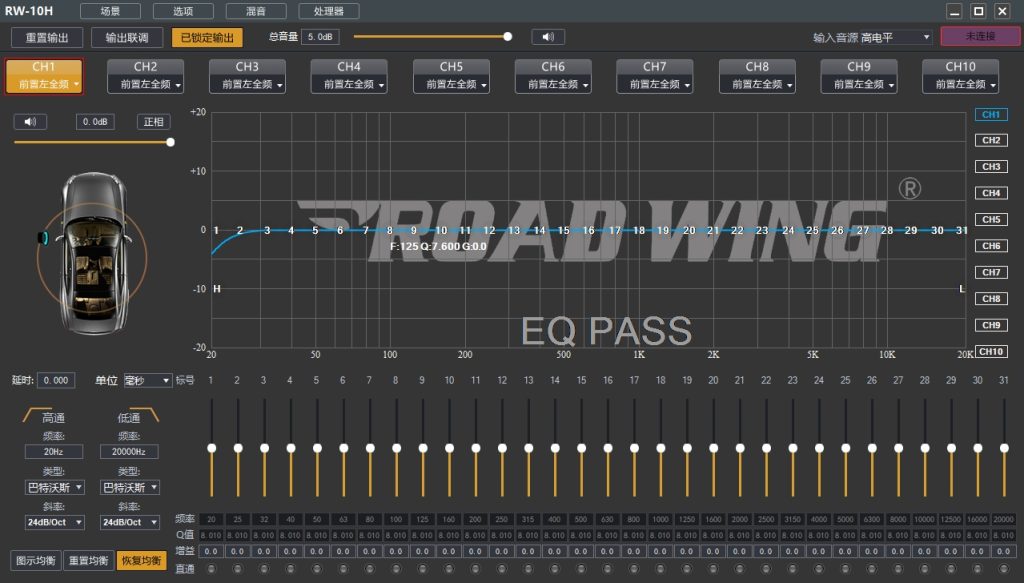This screenshot has width=1024, height=583.
Task: Toggle bypass for the 4000 Hz band
Action: point(819,569)
